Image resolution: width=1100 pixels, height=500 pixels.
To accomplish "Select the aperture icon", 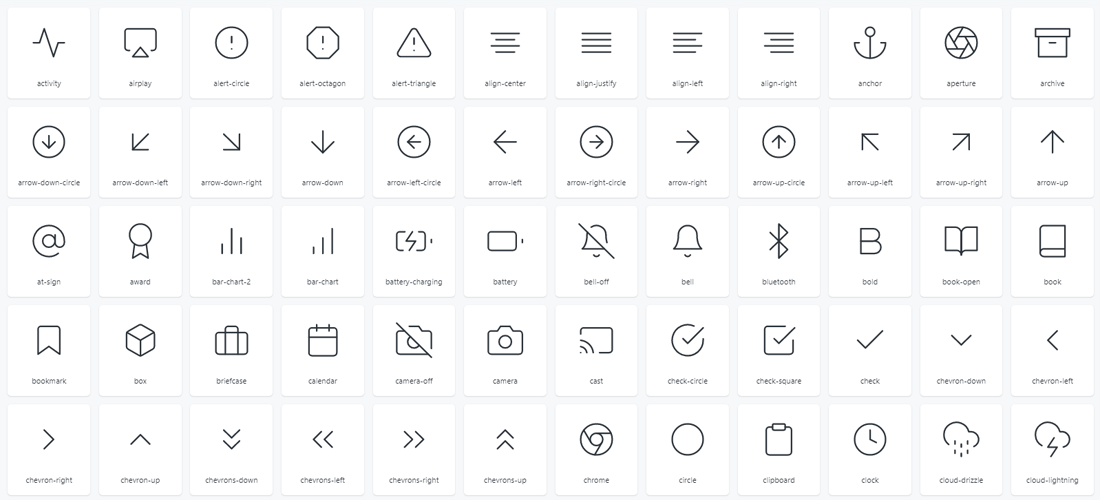I will [x=961, y=43].
